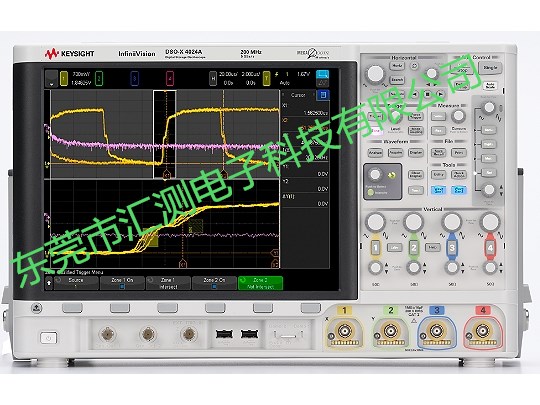Push the power button on front panel
The width and height of the screenshot is (540, 405).
pyautogui.click(x=49, y=338)
